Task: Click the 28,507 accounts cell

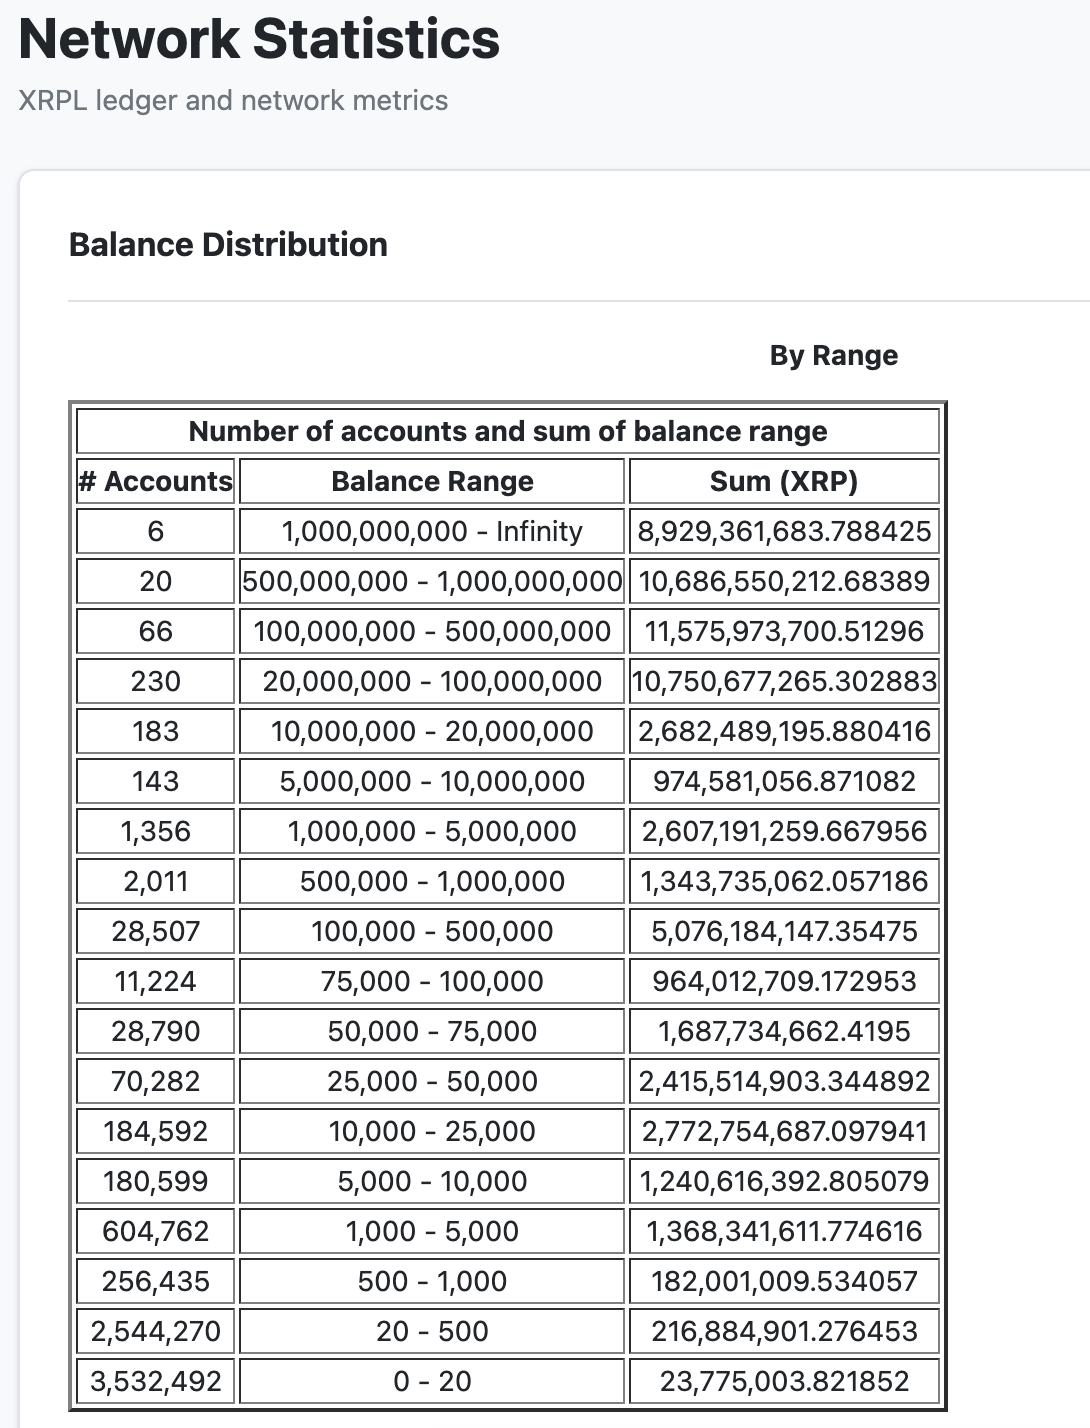Action: [156, 931]
